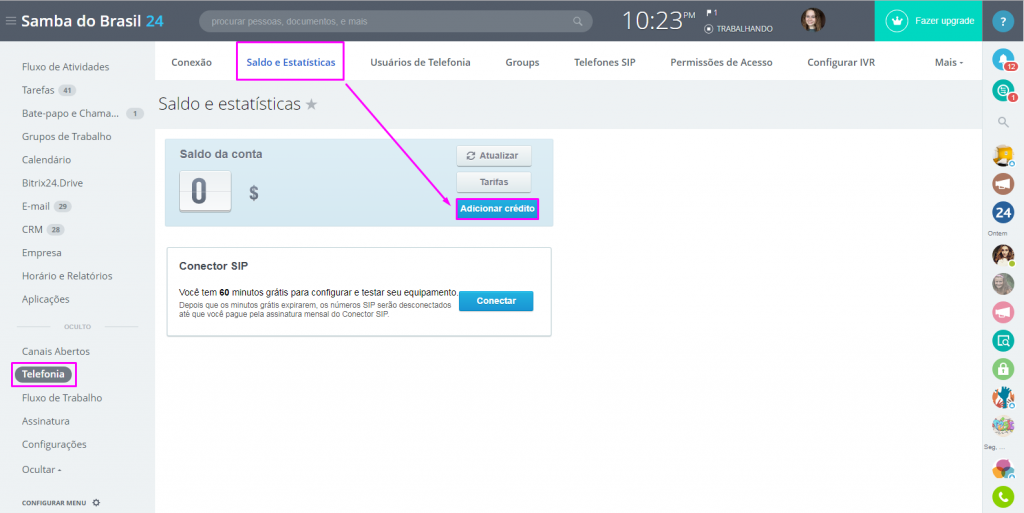This screenshot has width=1024, height=513.
Task: Open the hamburger menu beside Samba do Brasil
Action: tap(10, 21)
